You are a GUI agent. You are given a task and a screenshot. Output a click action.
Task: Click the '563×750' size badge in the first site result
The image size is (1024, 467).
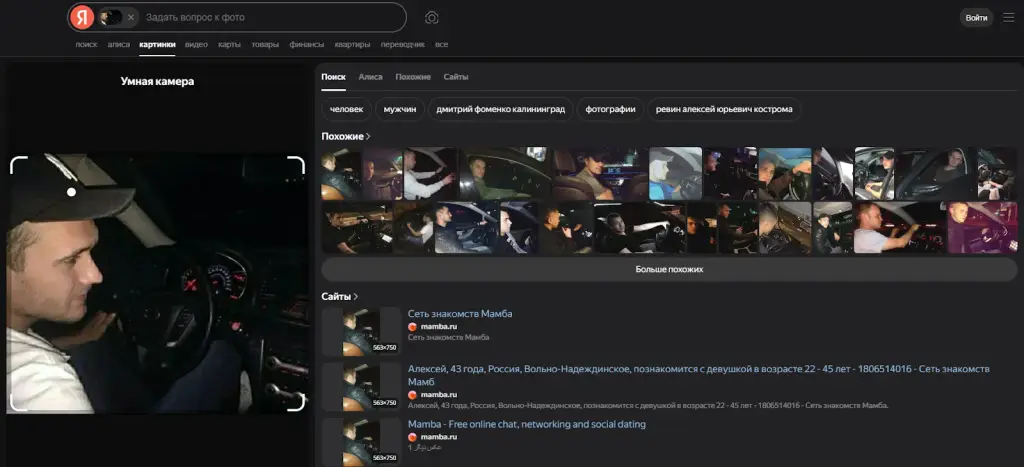tap(385, 348)
